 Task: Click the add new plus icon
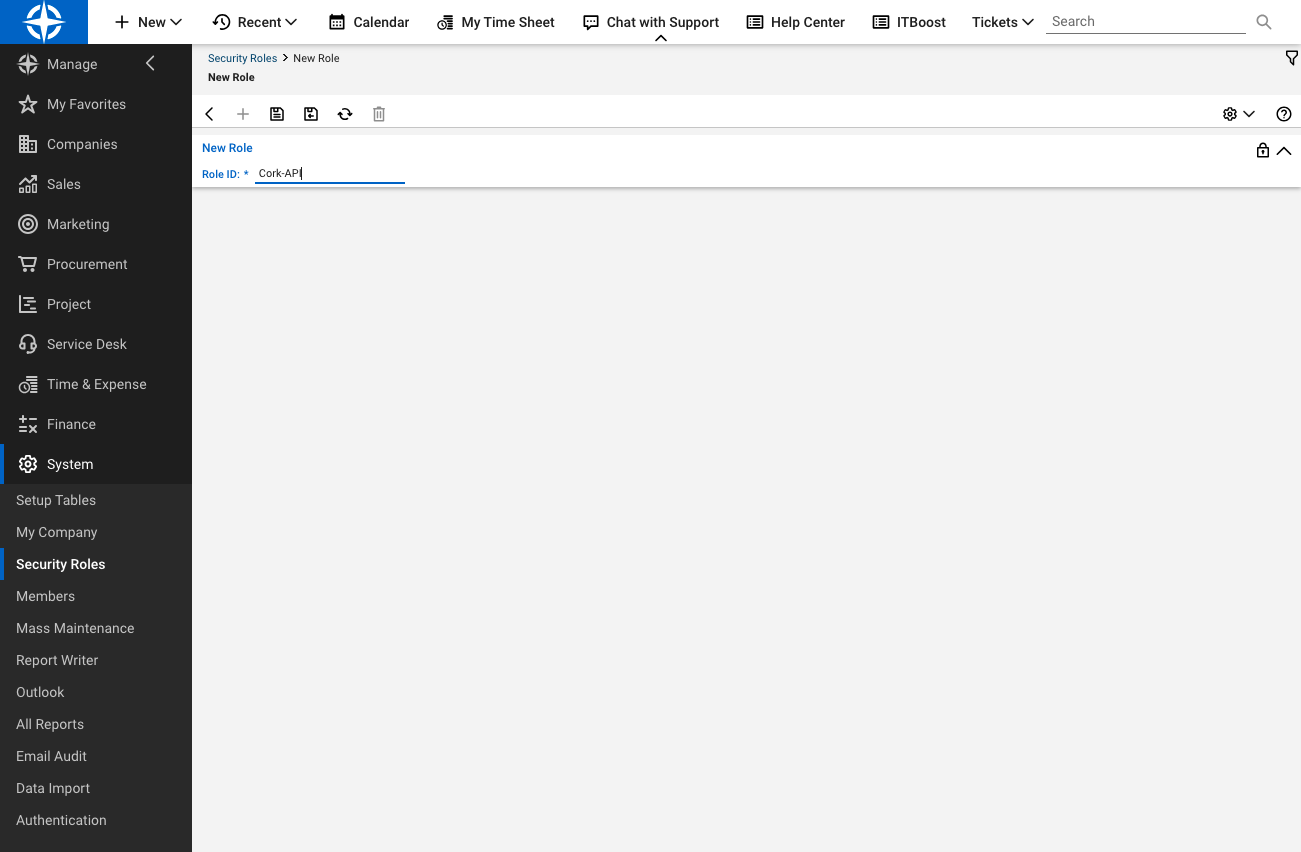coord(242,114)
